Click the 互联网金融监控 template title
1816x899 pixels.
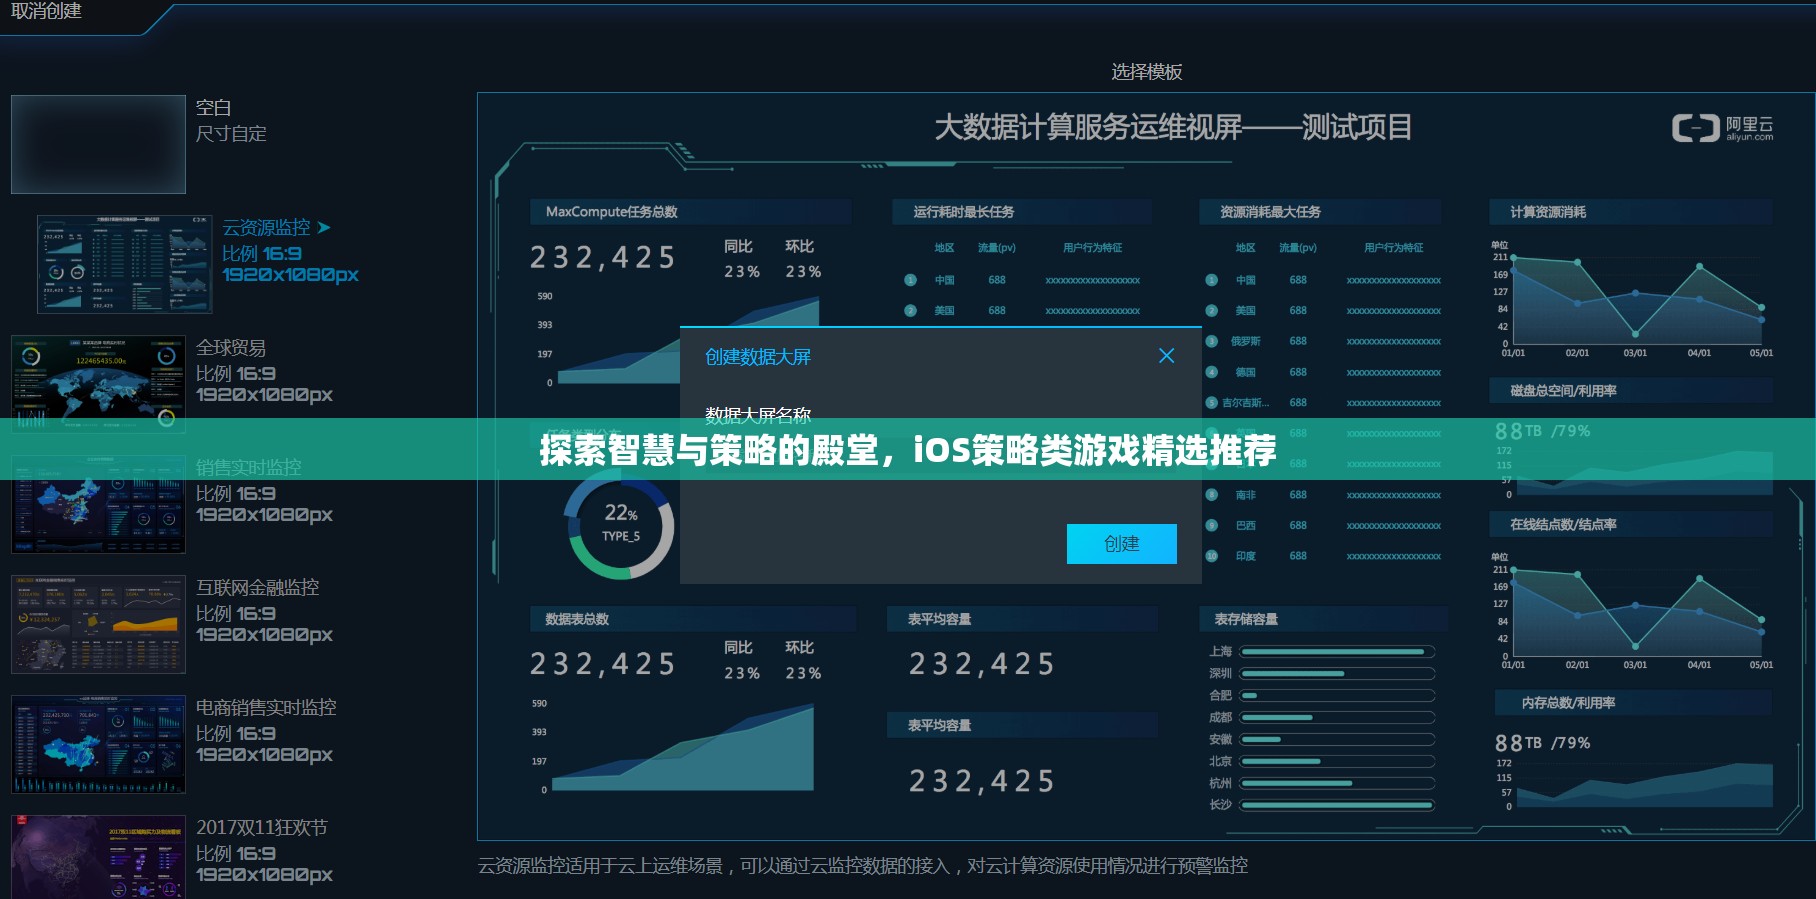pyautogui.click(x=258, y=588)
